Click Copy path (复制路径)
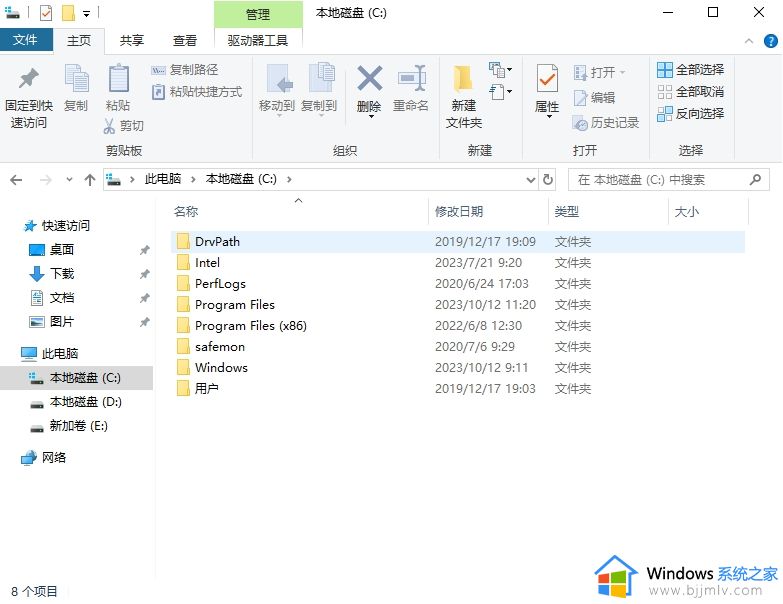The height and width of the screenshot is (604, 783). point(184,70)
